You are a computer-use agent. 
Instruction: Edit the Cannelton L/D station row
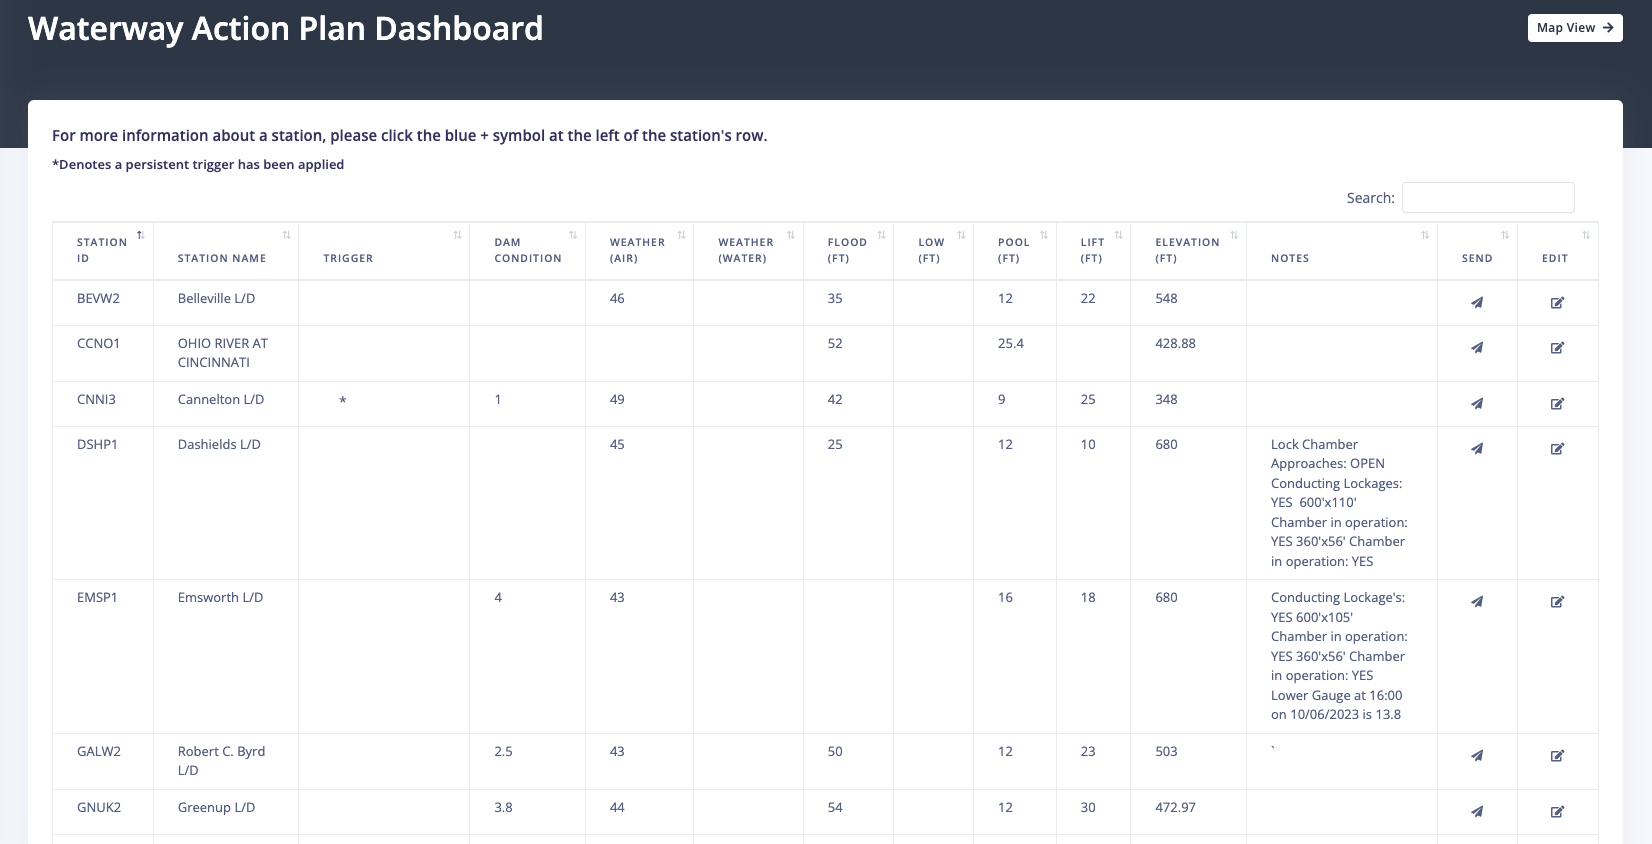coord(1557,404)
